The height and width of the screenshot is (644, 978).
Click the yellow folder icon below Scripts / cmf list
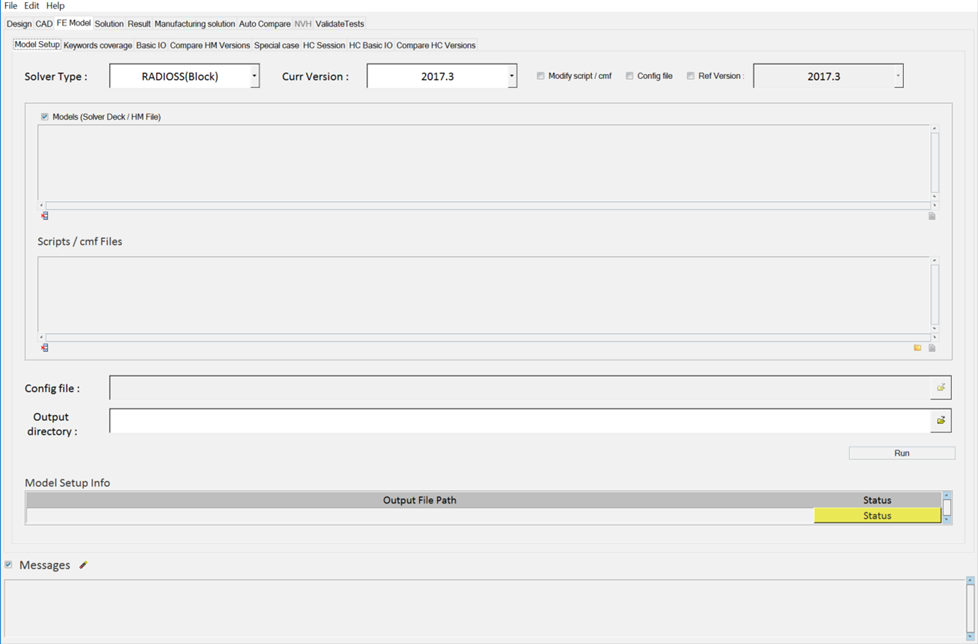click(x=917, y=348)
